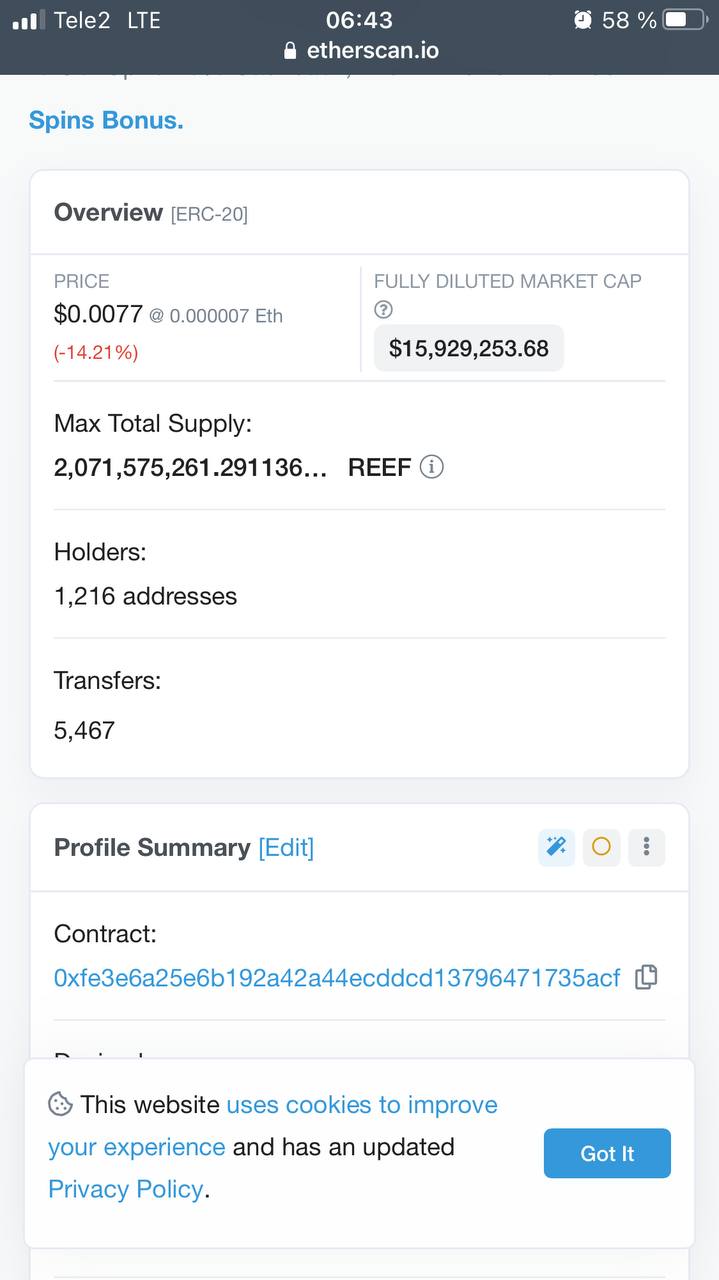This screenshot has width=719, height=1280.
Task: Dismiss cookie notice with Got It
Action: [607, 1153]
